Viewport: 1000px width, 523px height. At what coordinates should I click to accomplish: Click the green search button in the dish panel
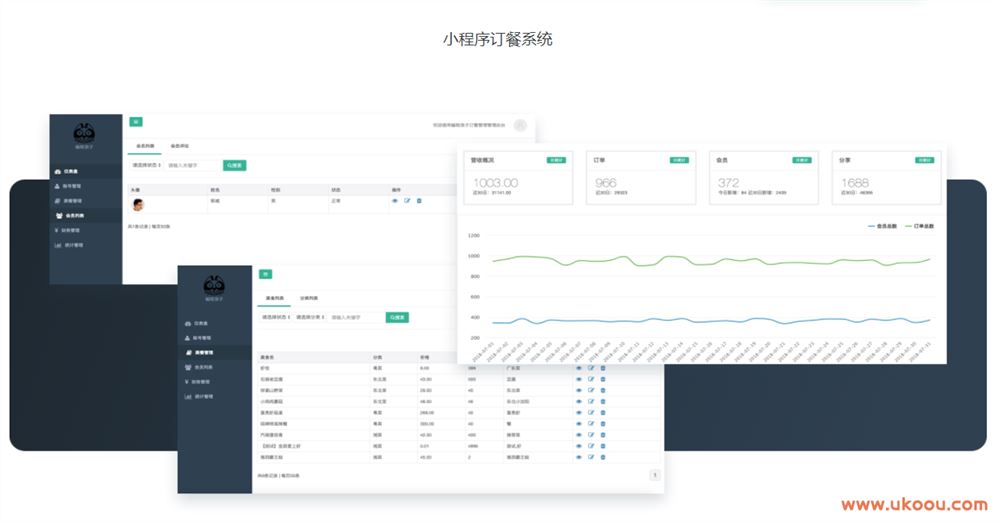(397, 317)
